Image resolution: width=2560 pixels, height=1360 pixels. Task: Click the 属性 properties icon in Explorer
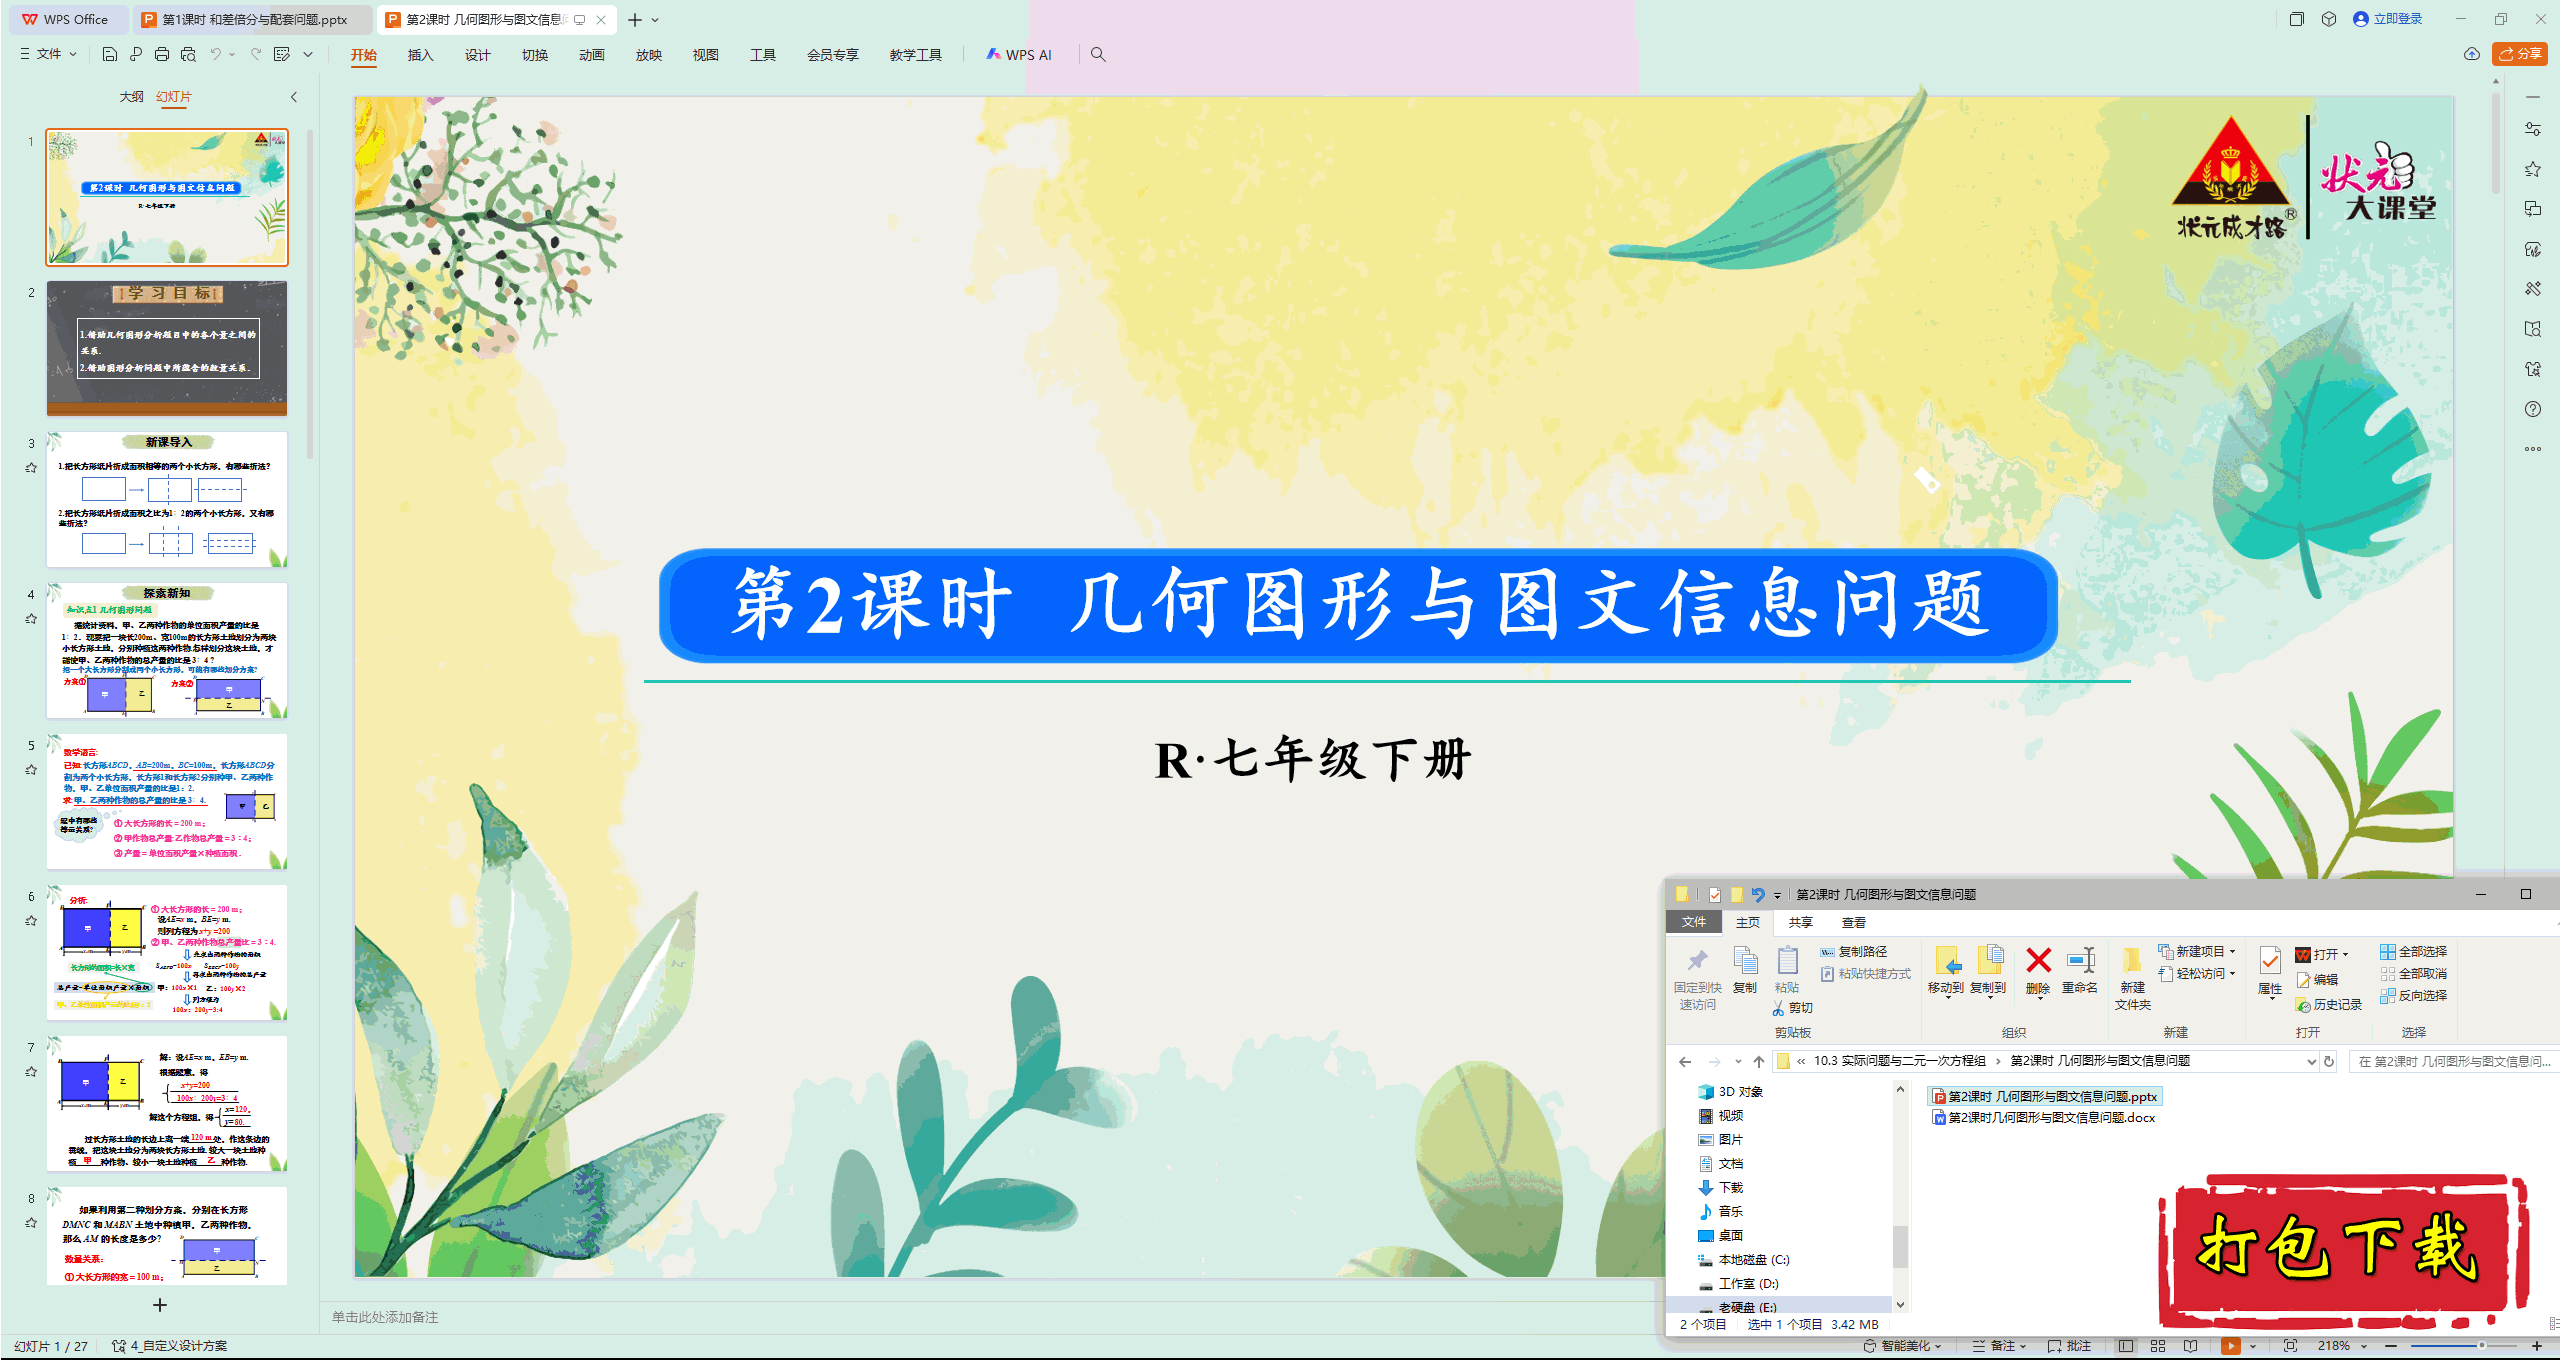[2270, 972]
